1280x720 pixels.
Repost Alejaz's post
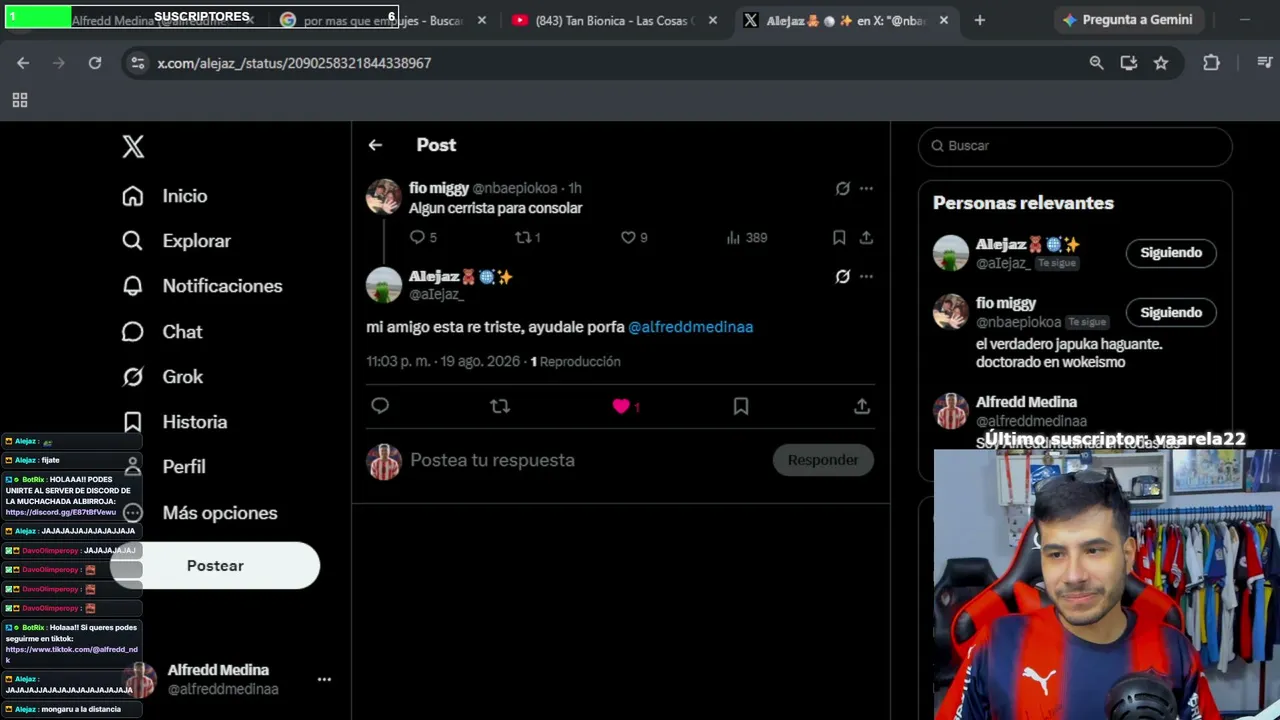pyautogui.click(x=500, y=406)
